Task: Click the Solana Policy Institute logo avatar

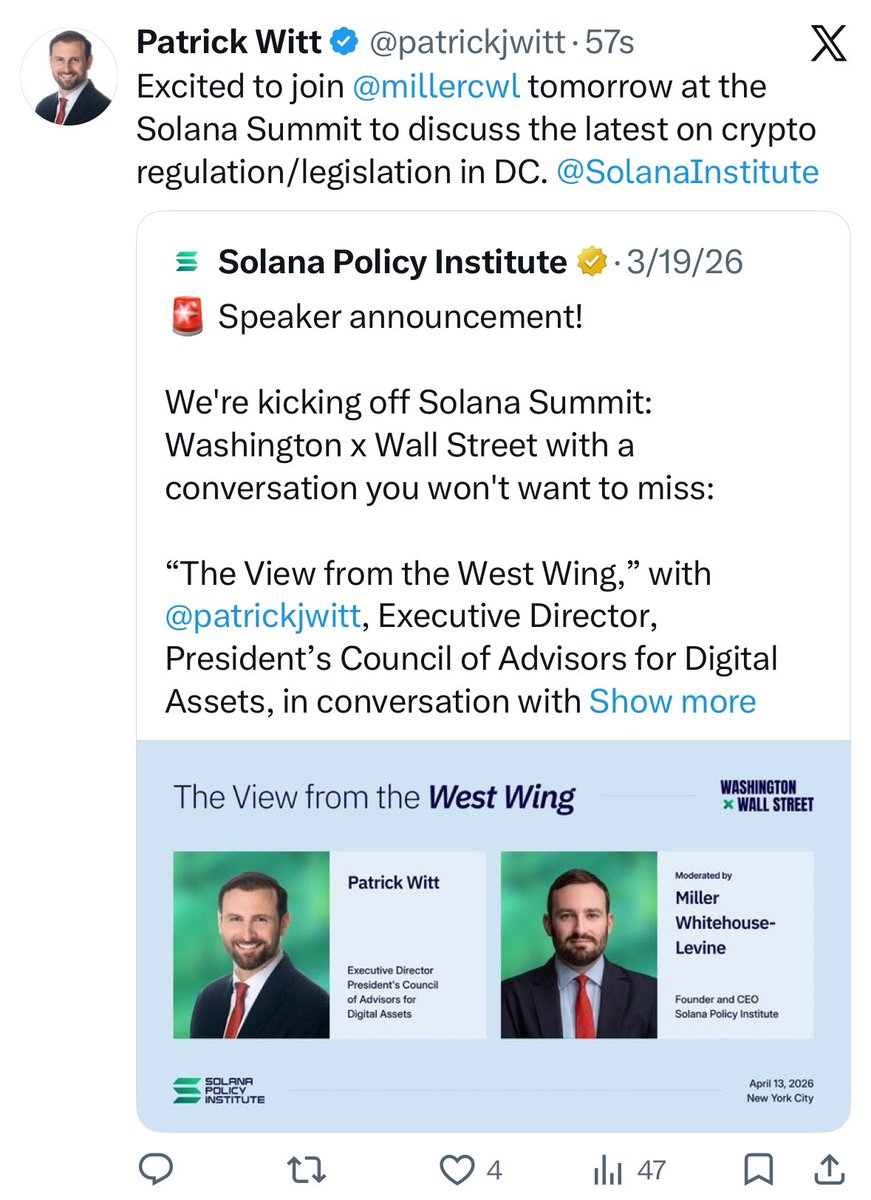Action: click(x=185, y=263)
